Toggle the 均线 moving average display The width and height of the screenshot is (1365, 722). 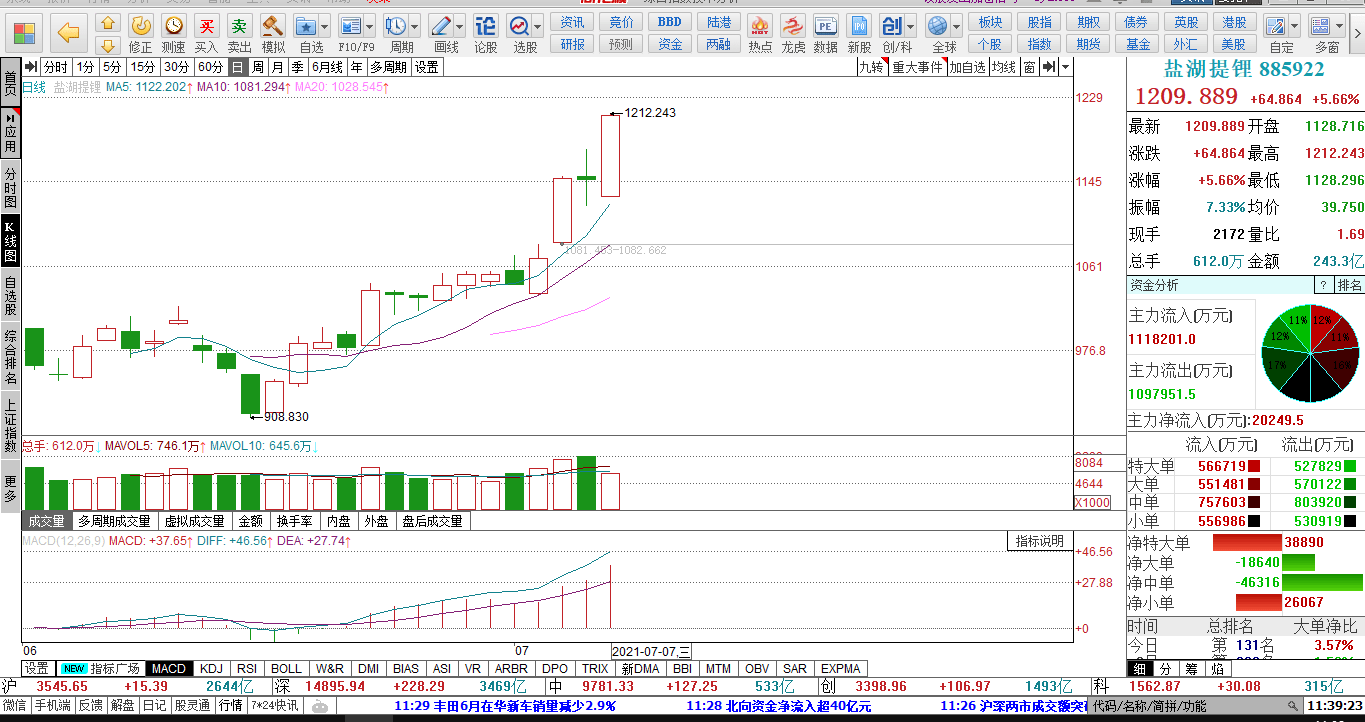point(1003,67)
